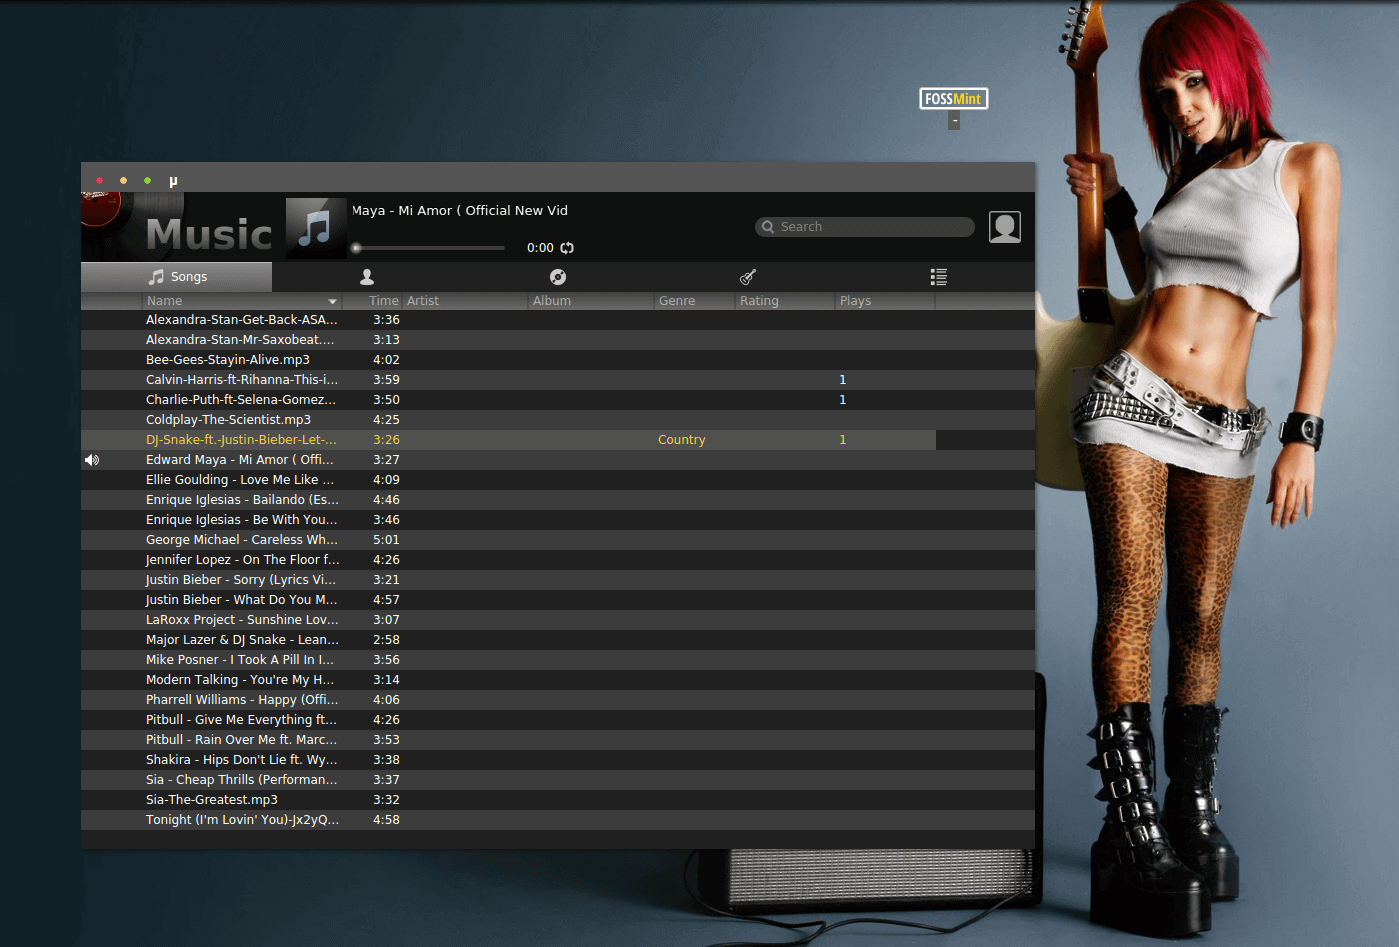The height and width of the screenshot is (947, 1399).
Task: Select Calvin-Harris-ft-Rihanna-This-i... song
Action: point(242,380)
